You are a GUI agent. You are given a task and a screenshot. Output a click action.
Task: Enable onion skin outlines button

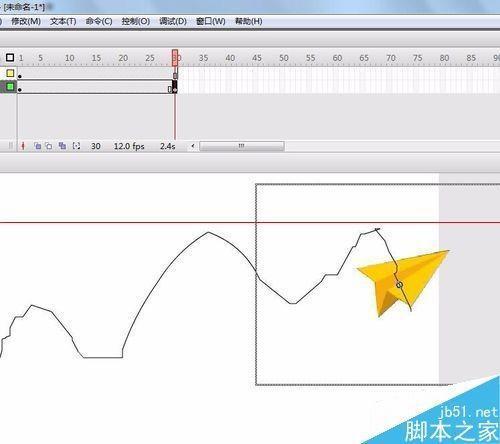tap(49, 146)
